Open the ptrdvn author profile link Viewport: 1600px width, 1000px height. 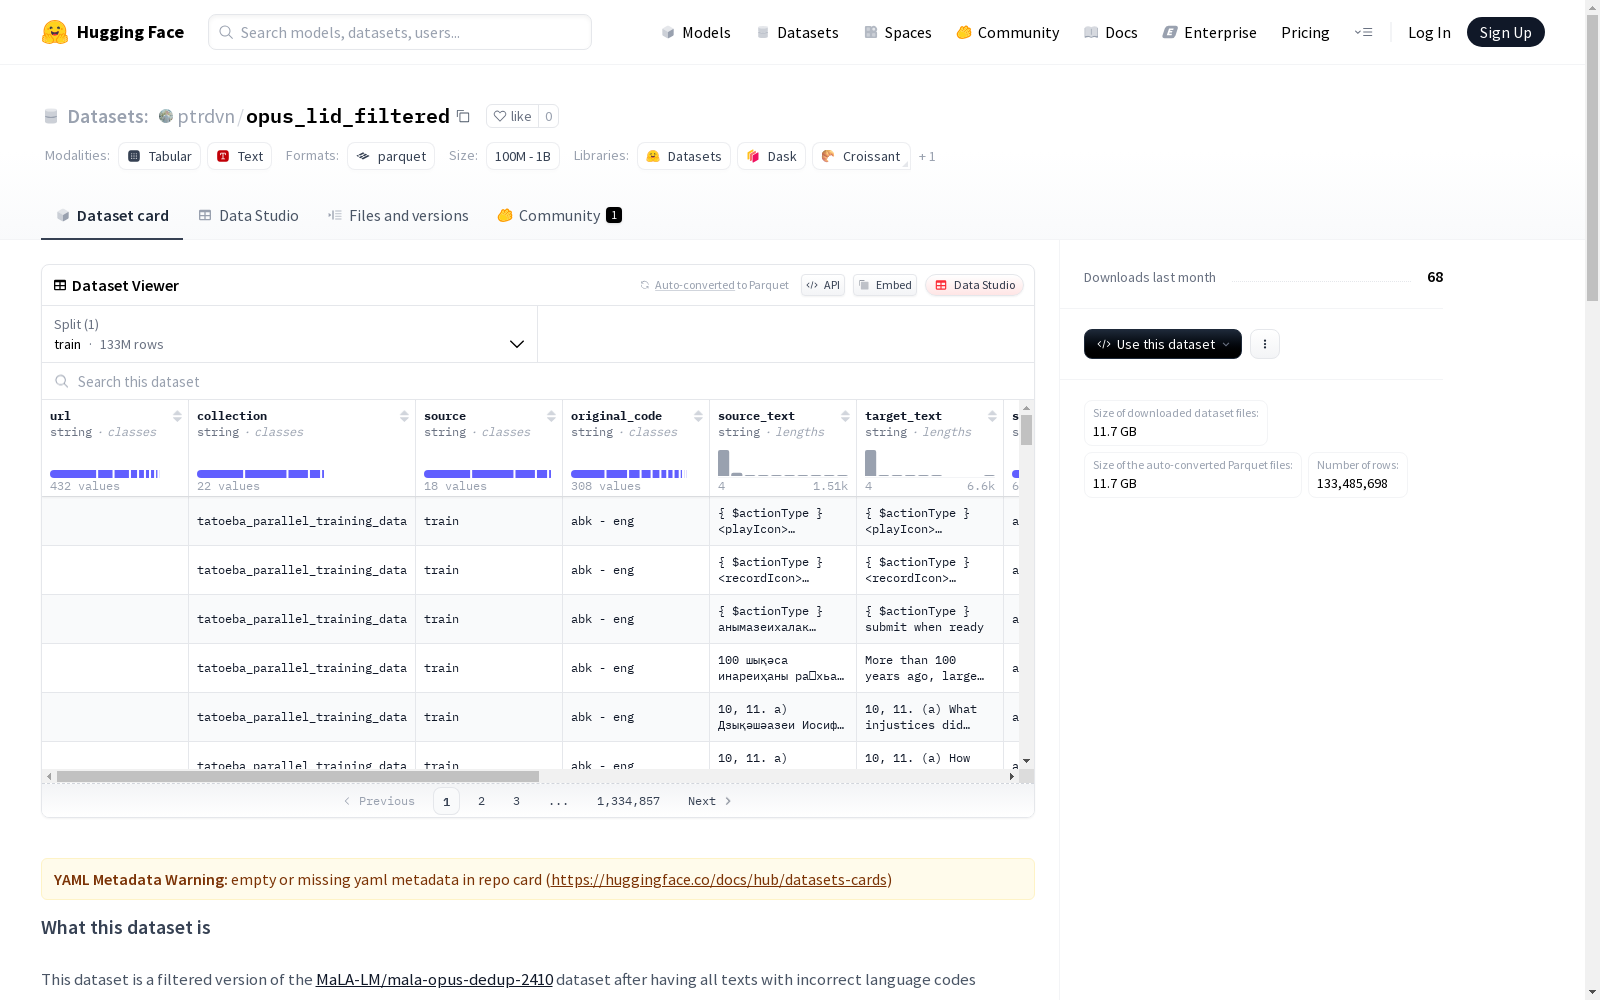(x=206, y=116)
